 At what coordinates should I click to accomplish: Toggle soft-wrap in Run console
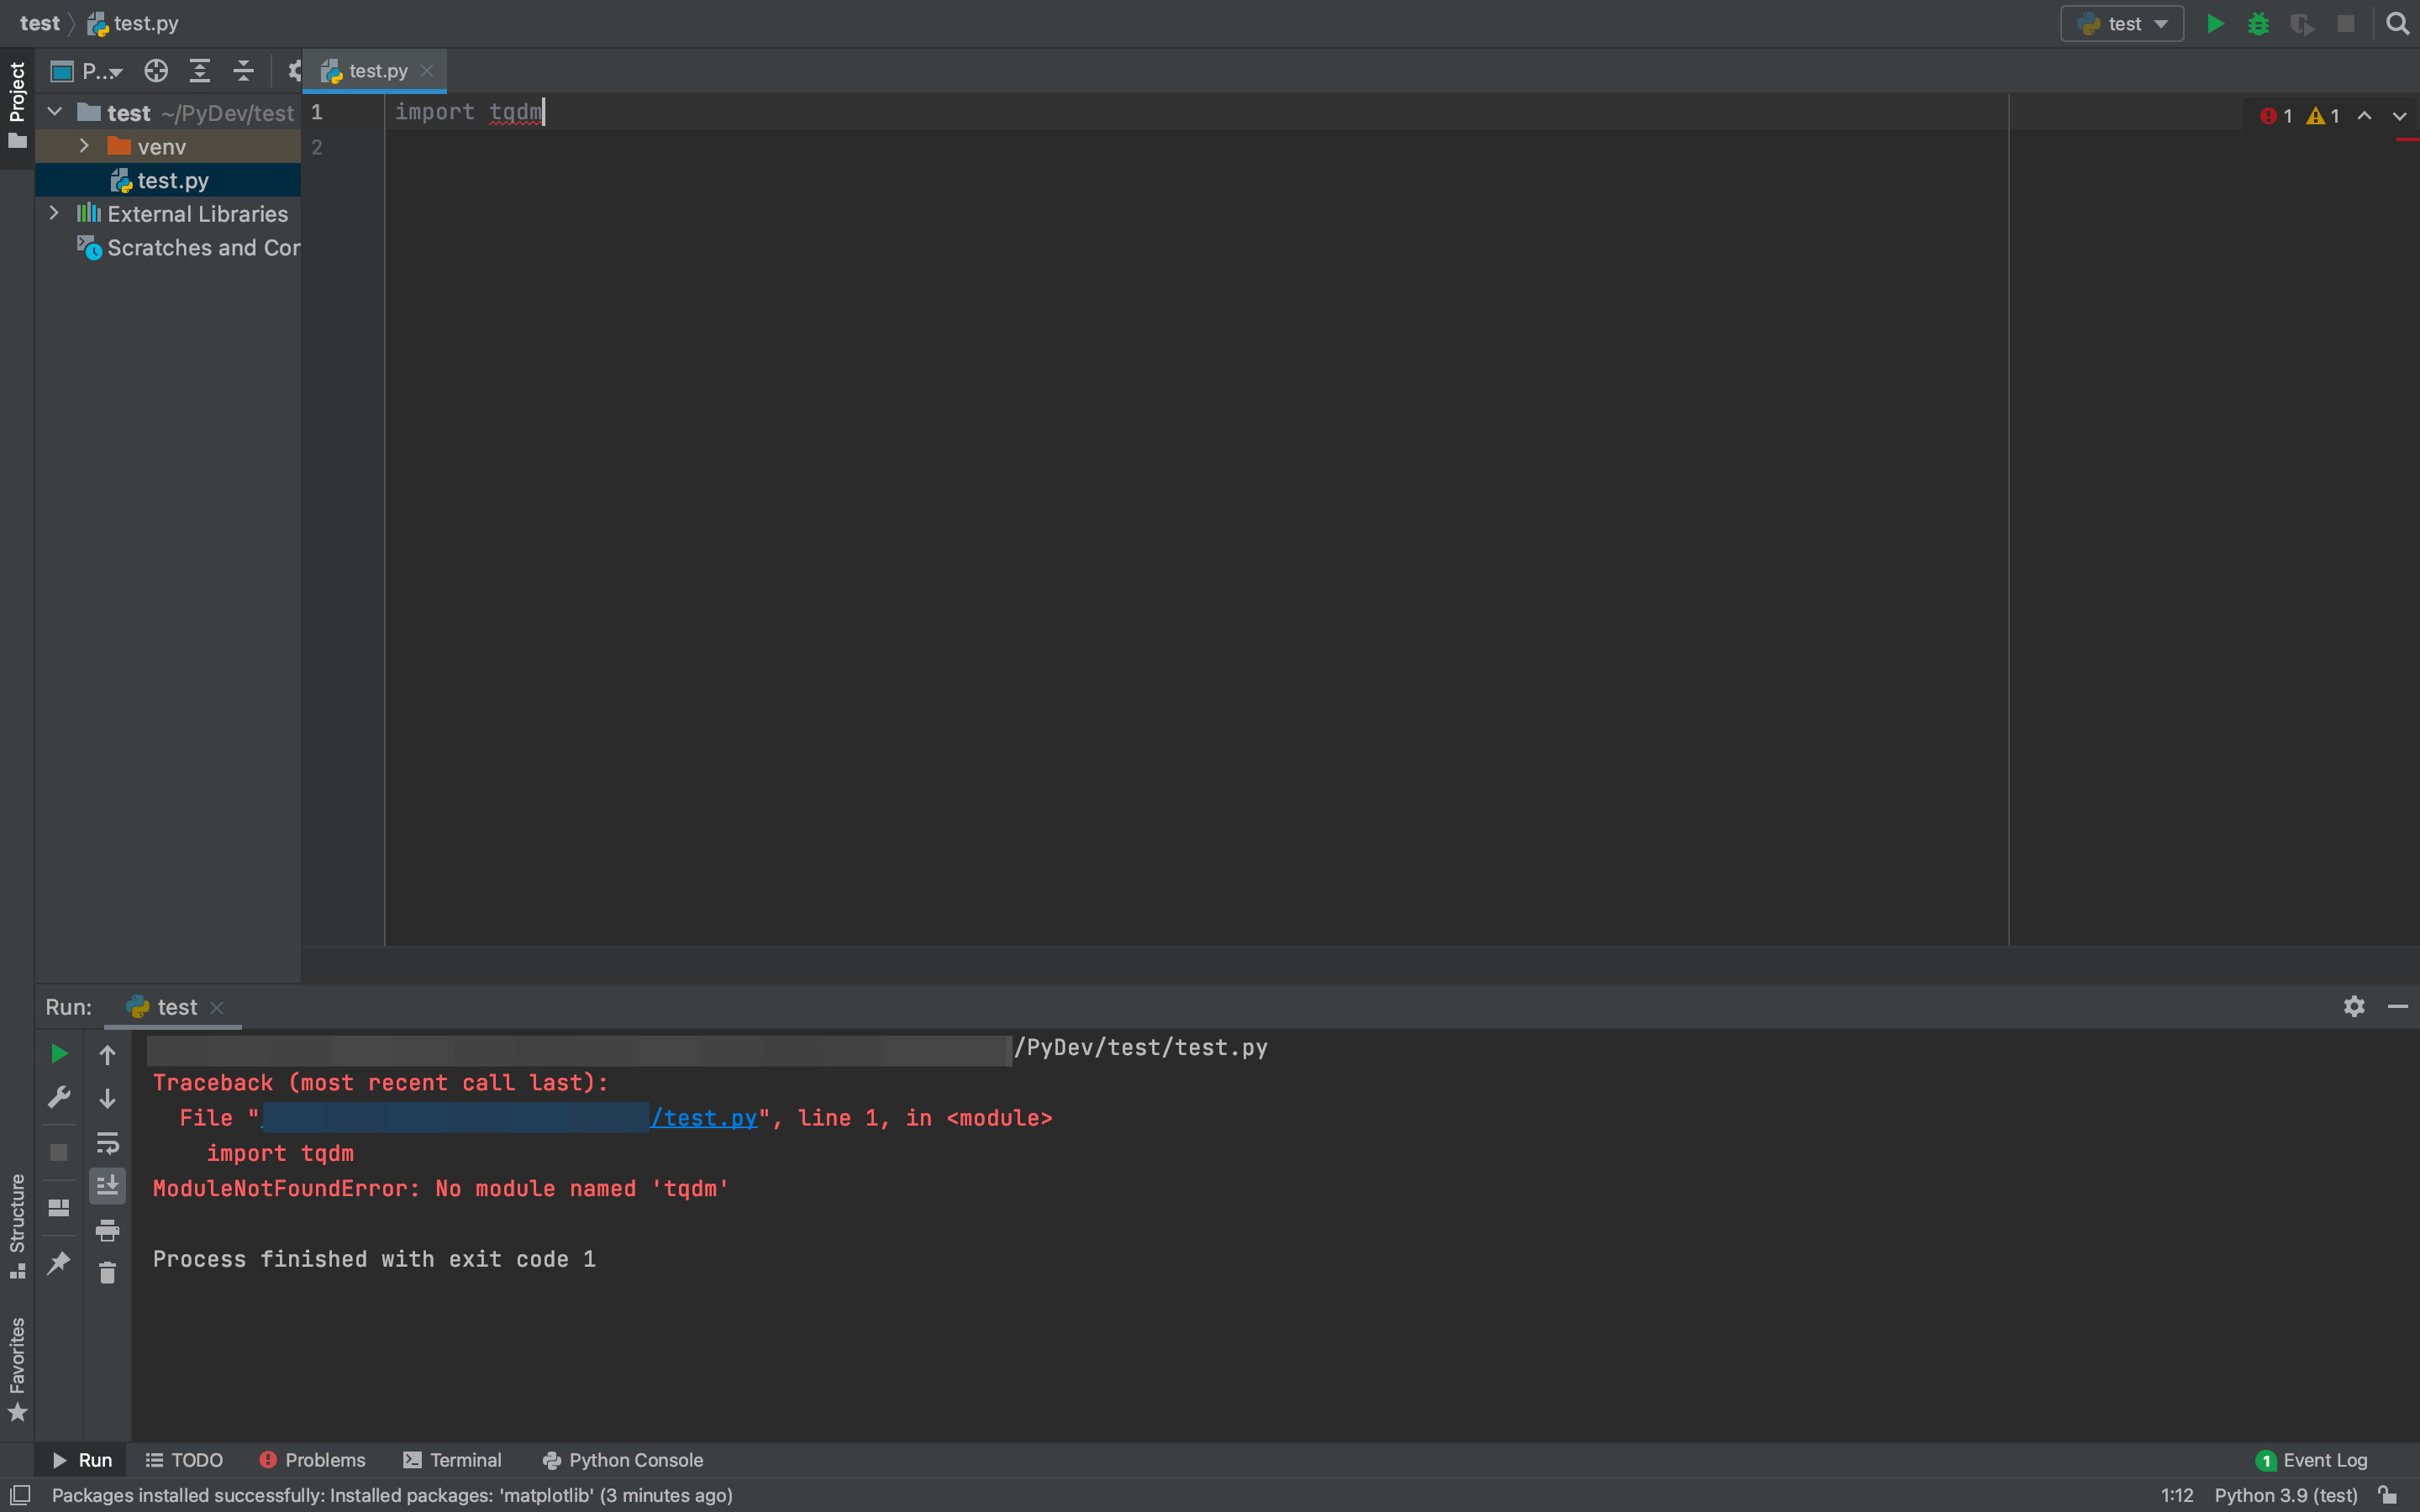coord(108,1142)
